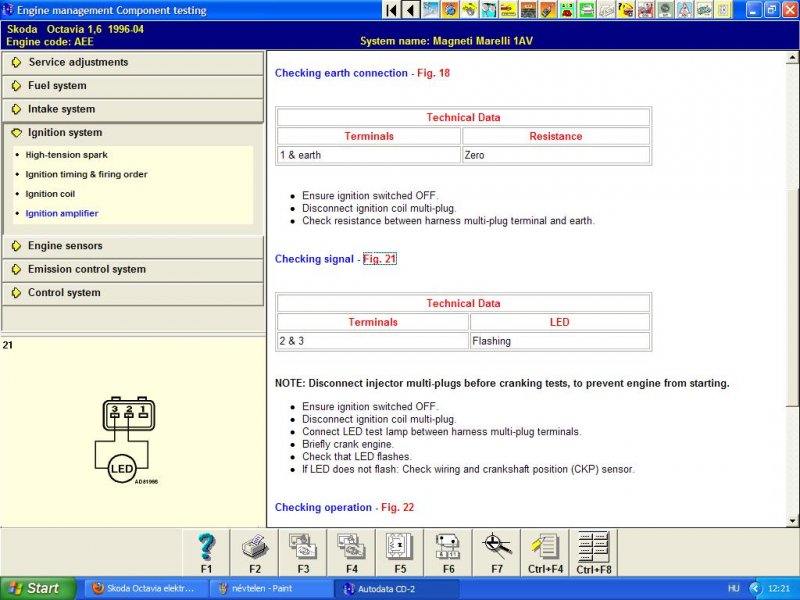Click the Checking signal heading
The image size is (800, 600).
point(314,259)
